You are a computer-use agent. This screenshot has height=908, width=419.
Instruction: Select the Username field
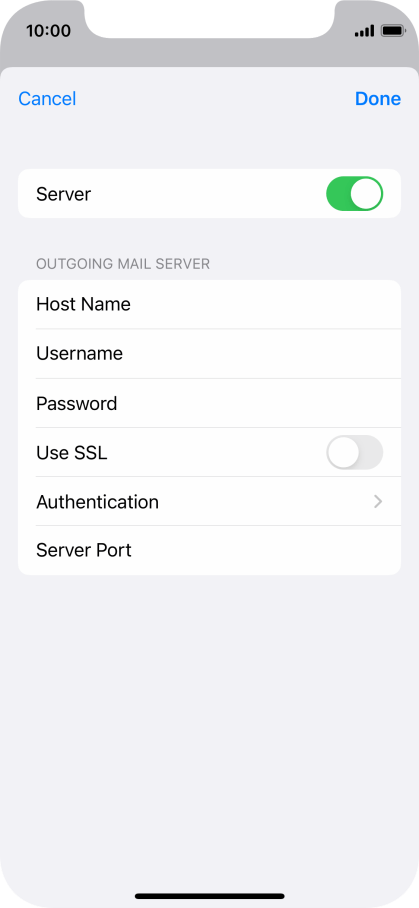pyautogui.click(x=210, y=354)
